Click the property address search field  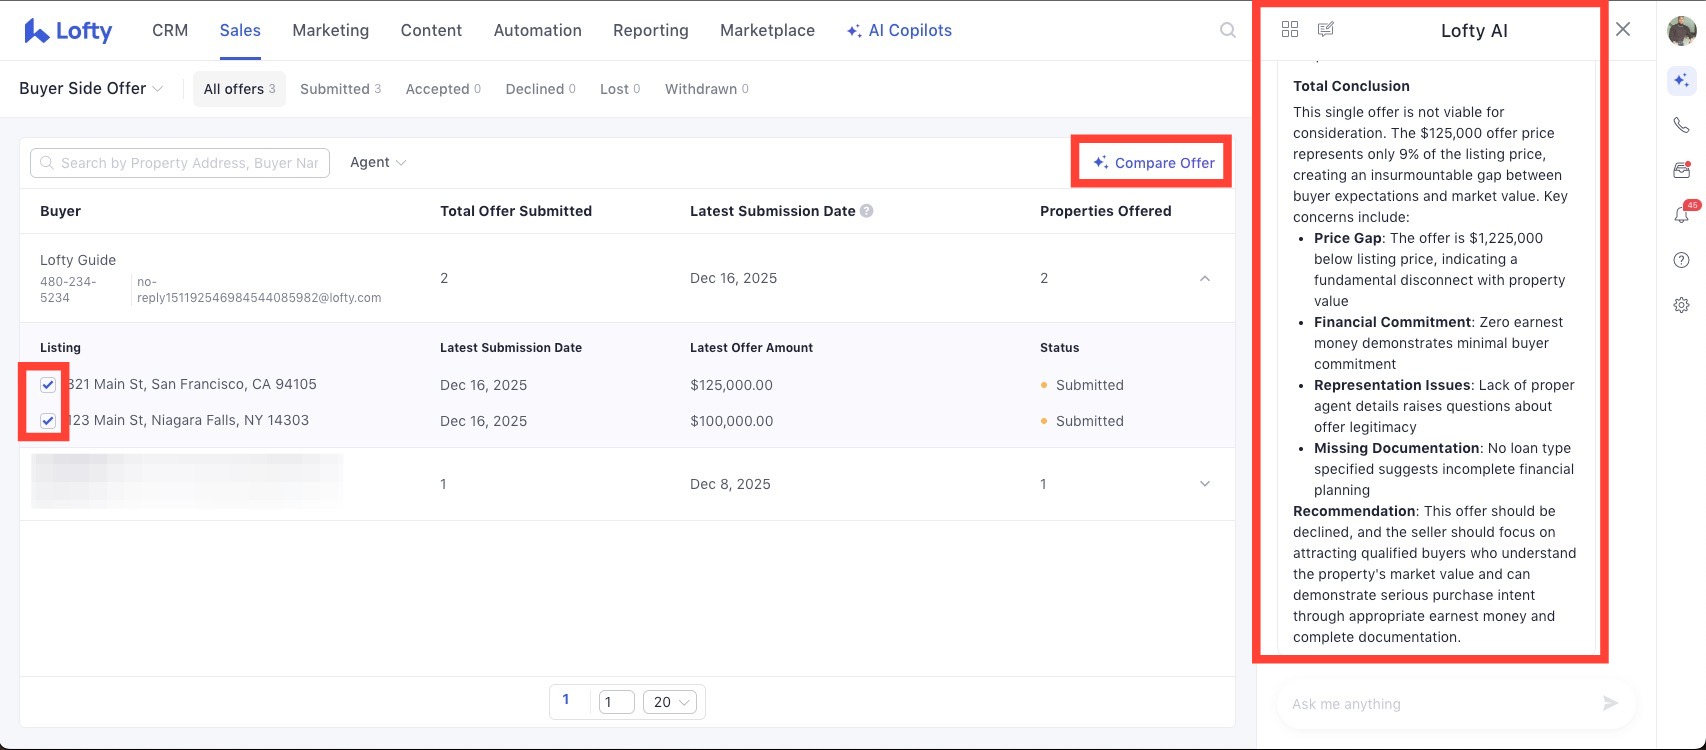(188, 163)
